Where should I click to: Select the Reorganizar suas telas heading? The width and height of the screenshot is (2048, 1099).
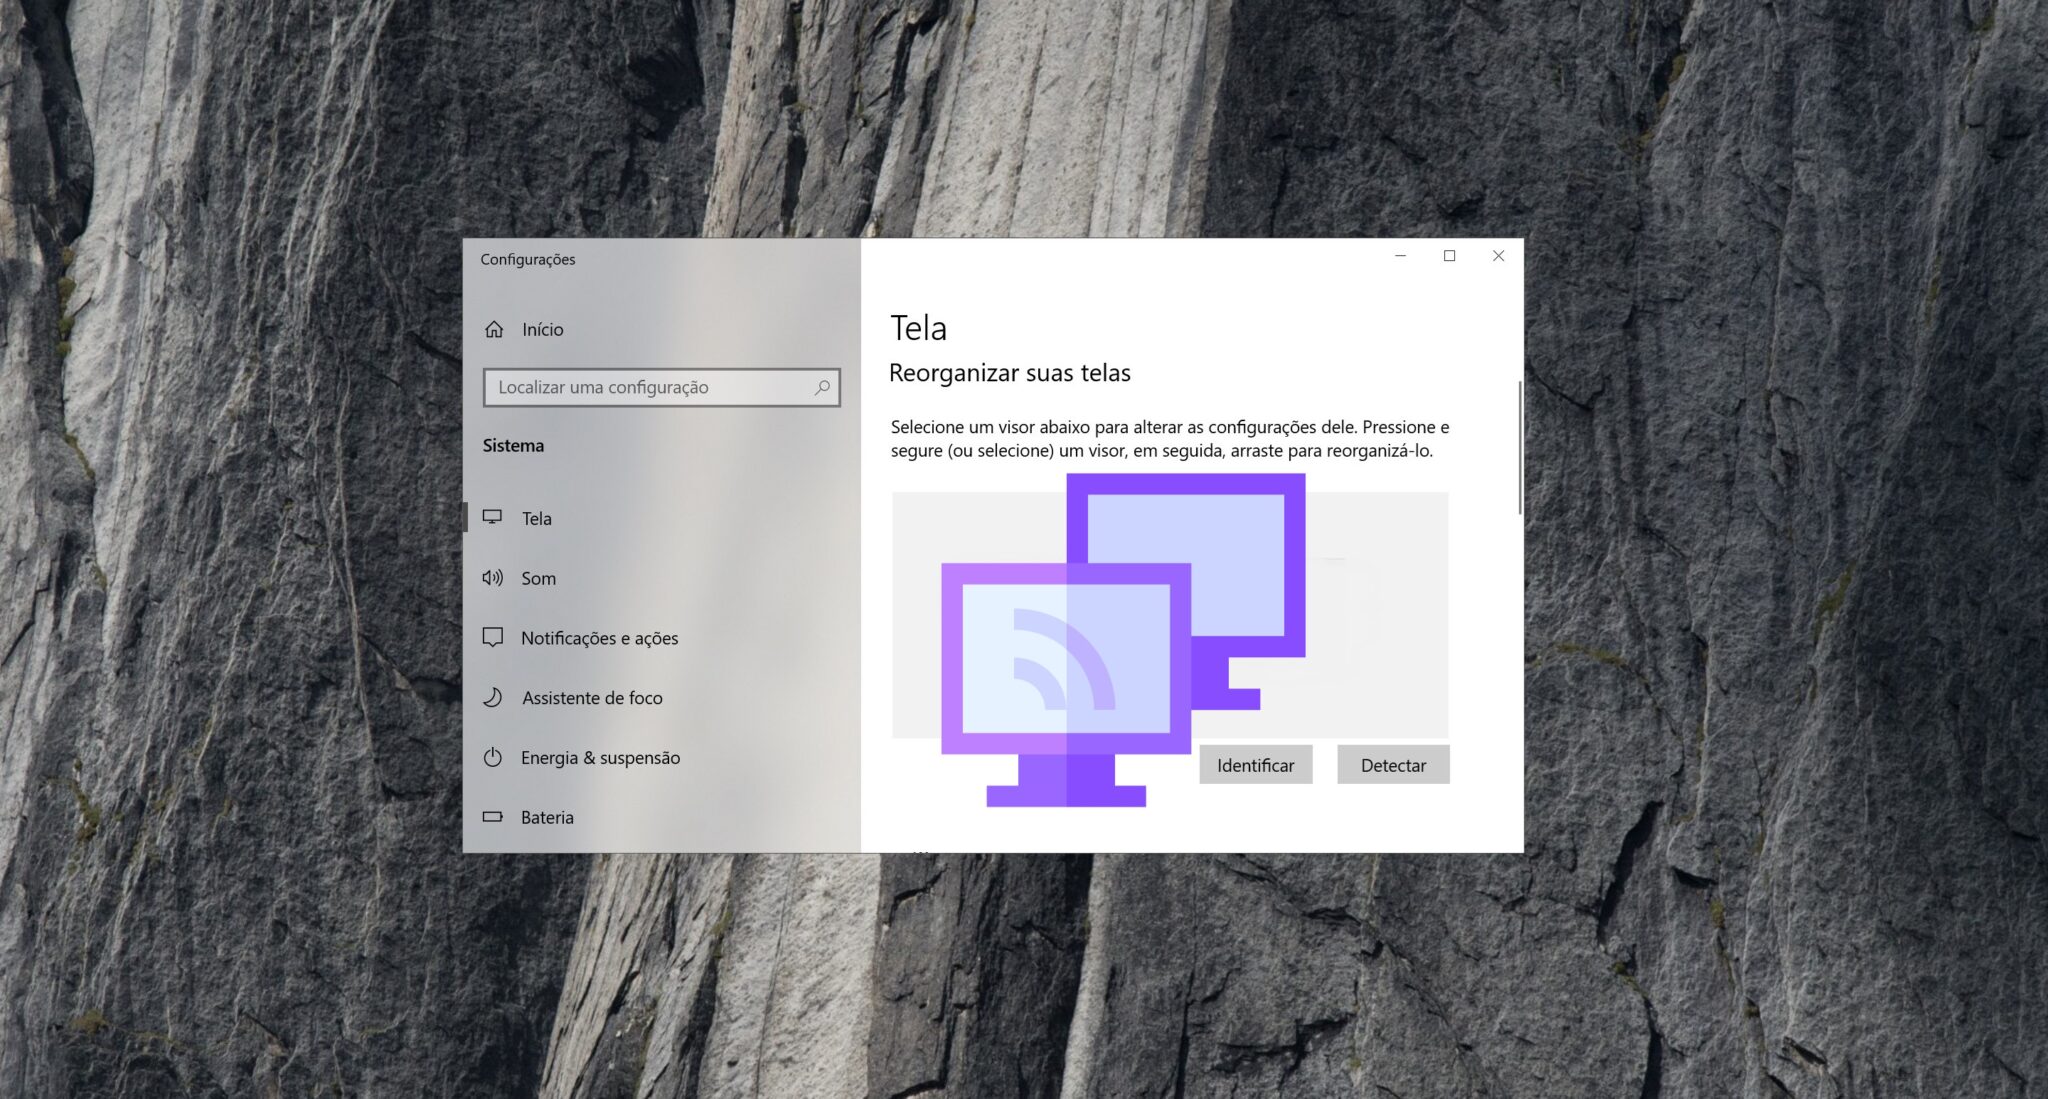pos(1010,372)
